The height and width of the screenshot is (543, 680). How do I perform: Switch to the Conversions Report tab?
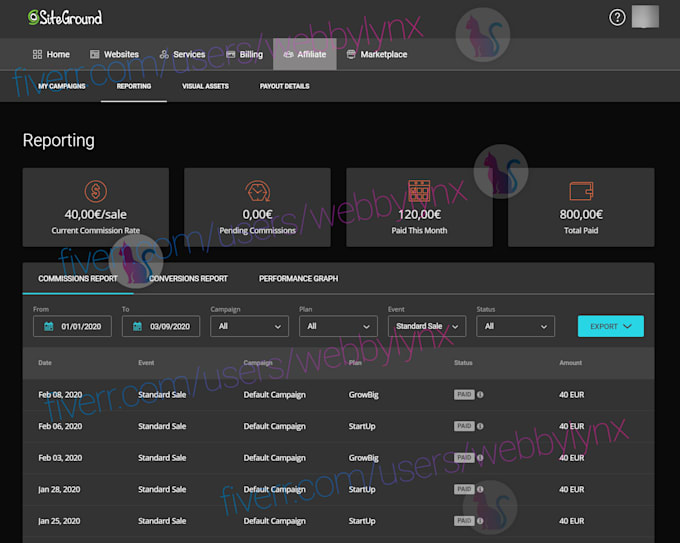[x=188, y=278]
